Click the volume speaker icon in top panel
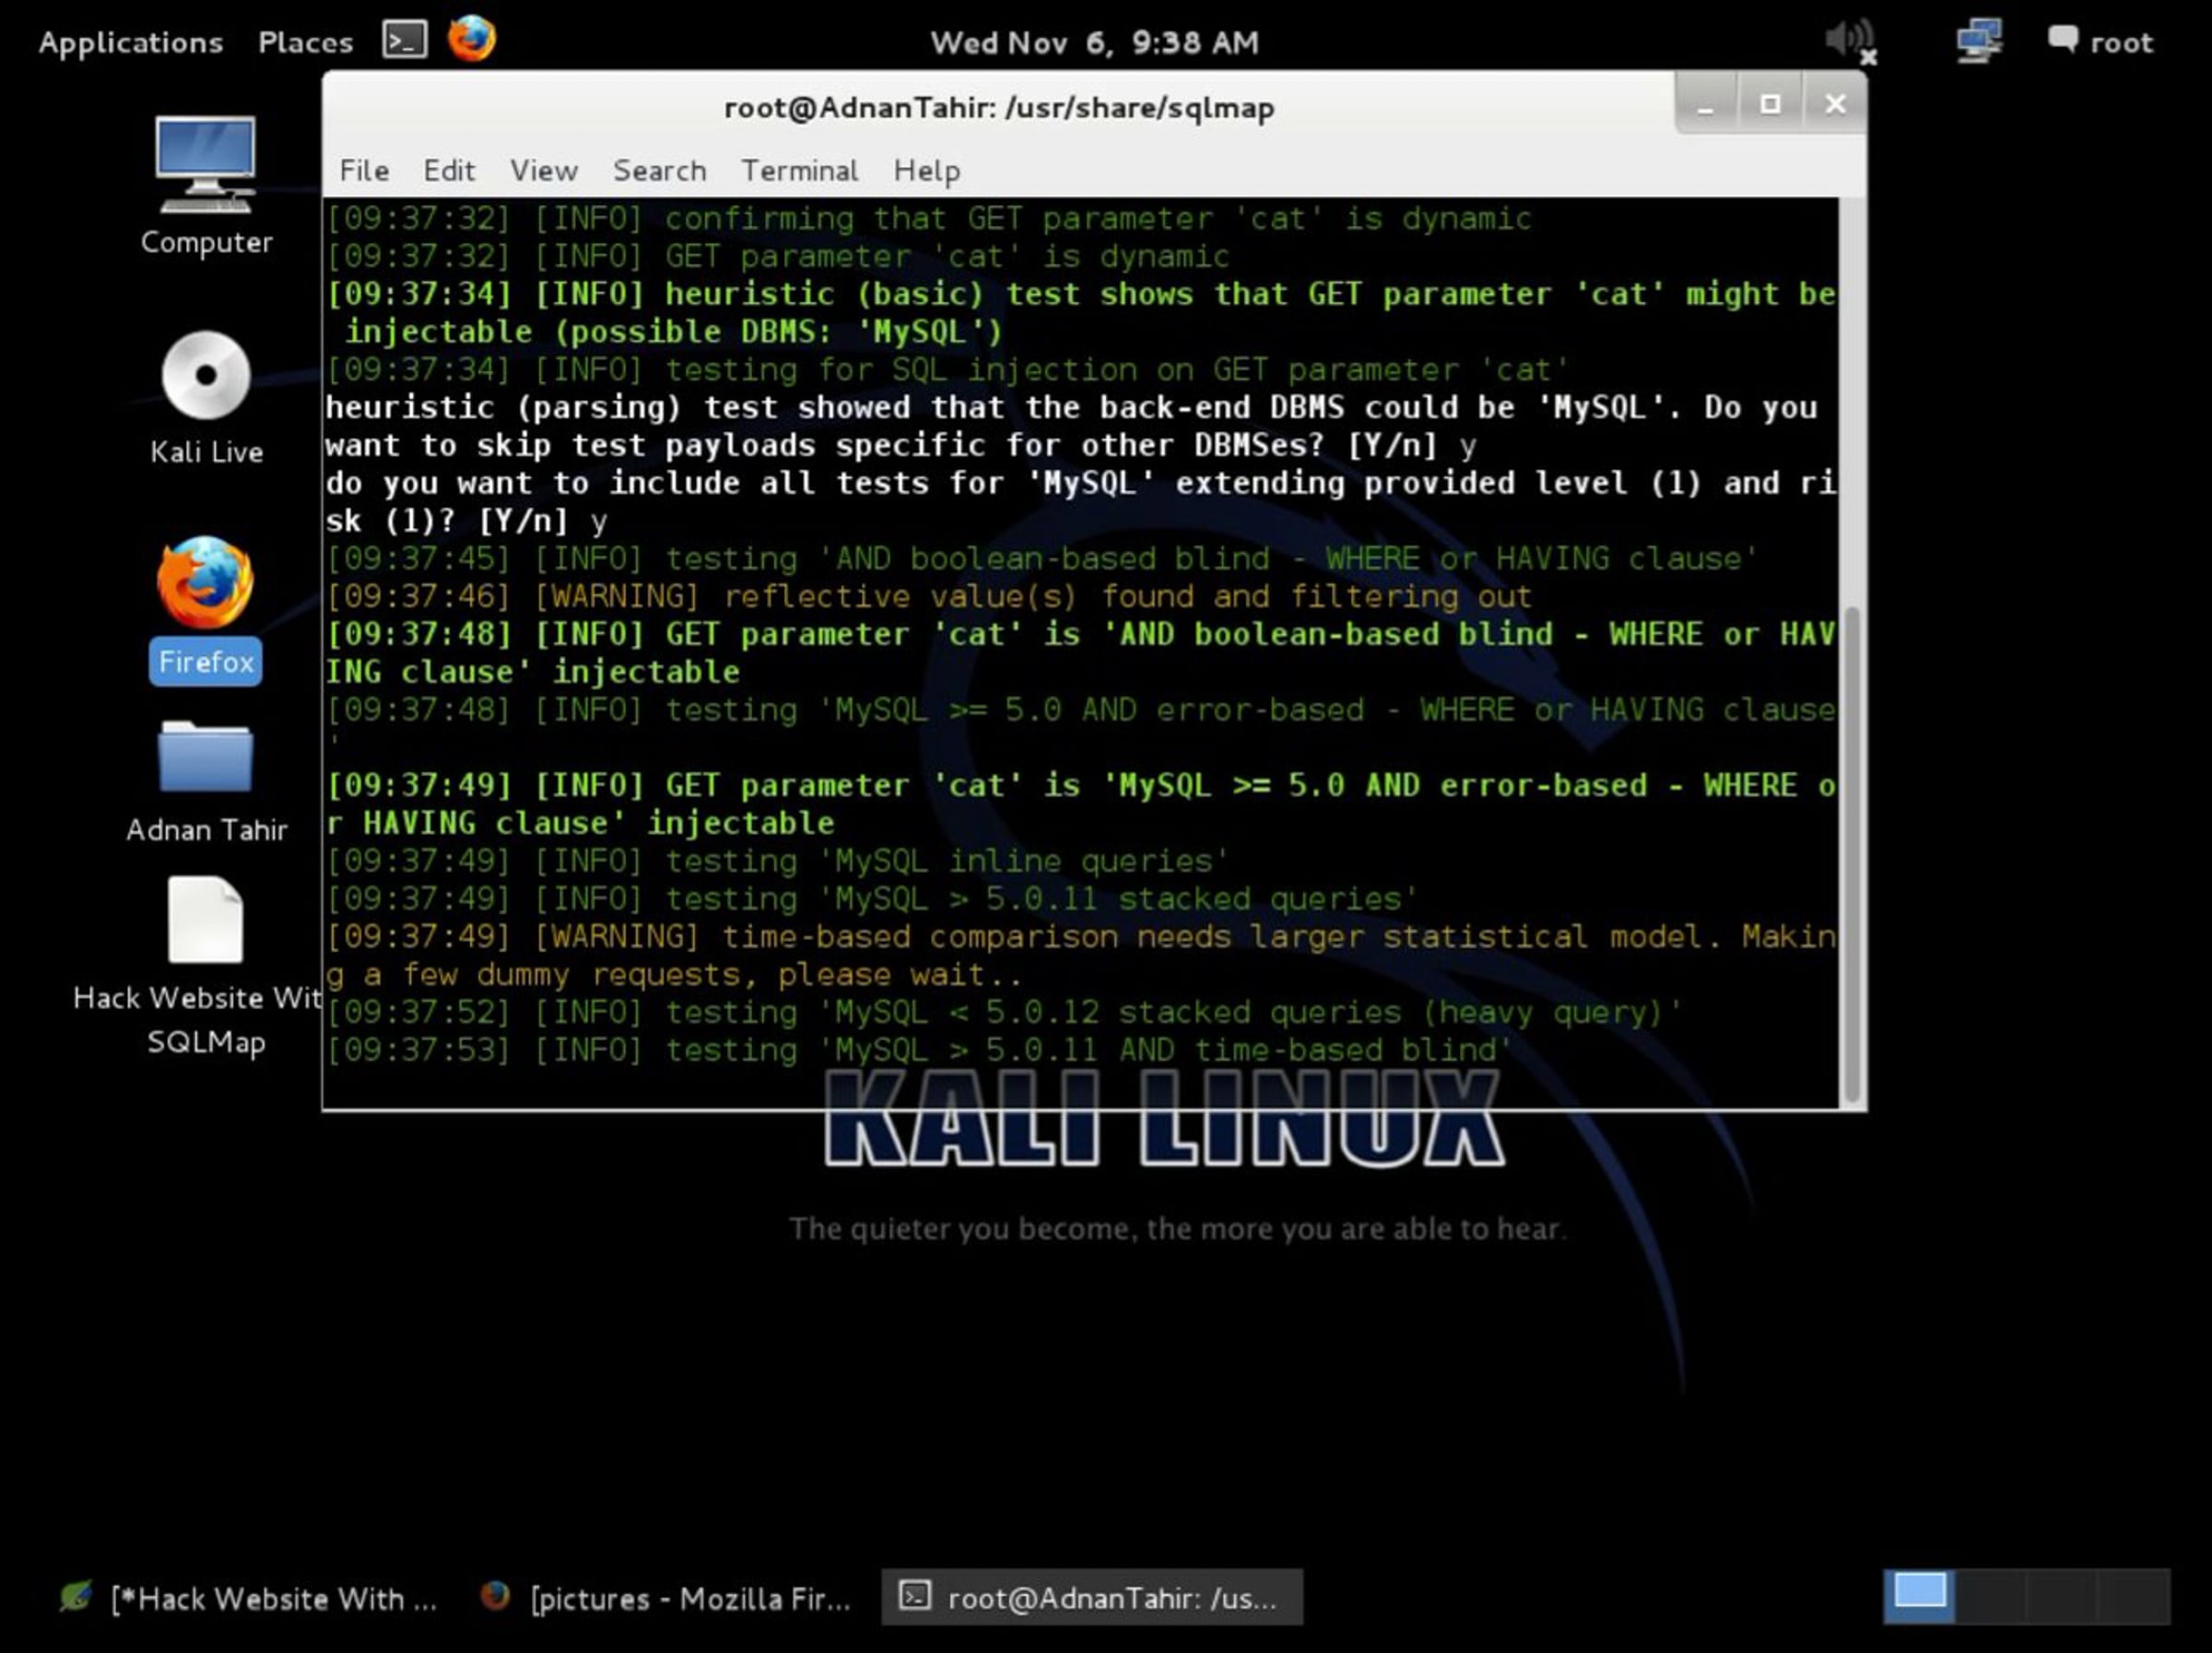The width and height of the screenshot is (2212, 1653). tap(1849, 41)
